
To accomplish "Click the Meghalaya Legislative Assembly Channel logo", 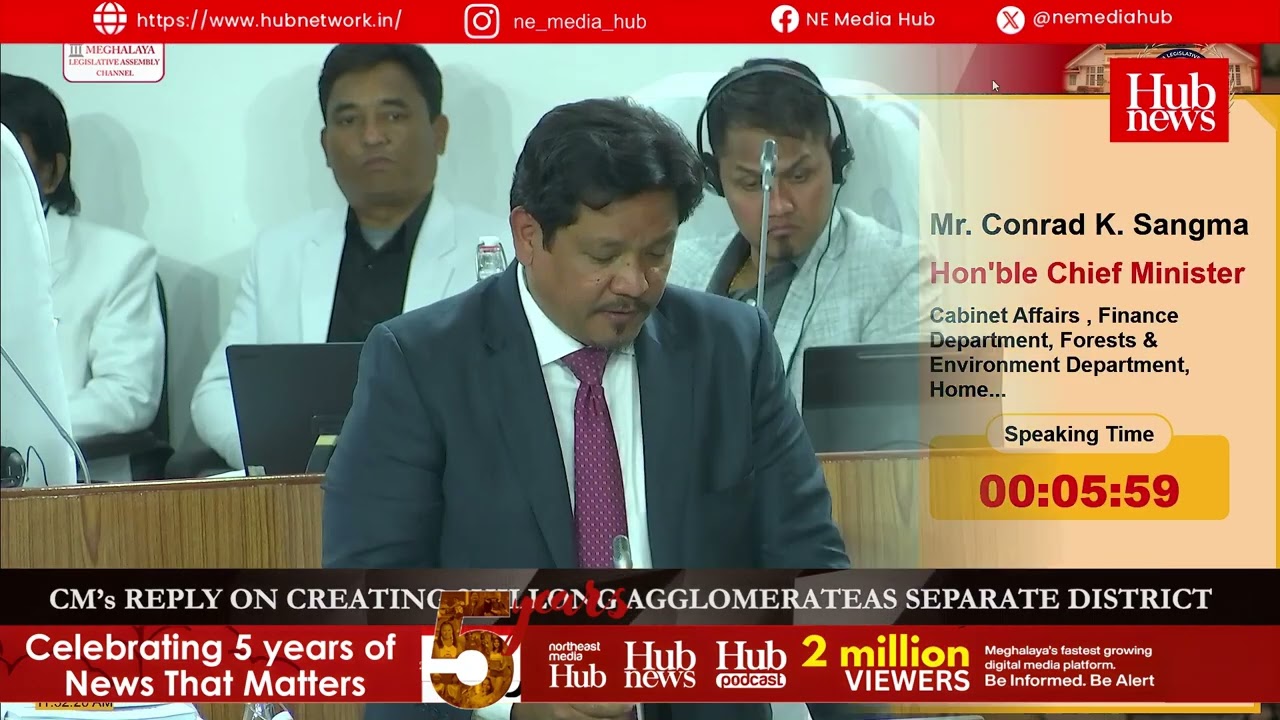I will 113,62.
